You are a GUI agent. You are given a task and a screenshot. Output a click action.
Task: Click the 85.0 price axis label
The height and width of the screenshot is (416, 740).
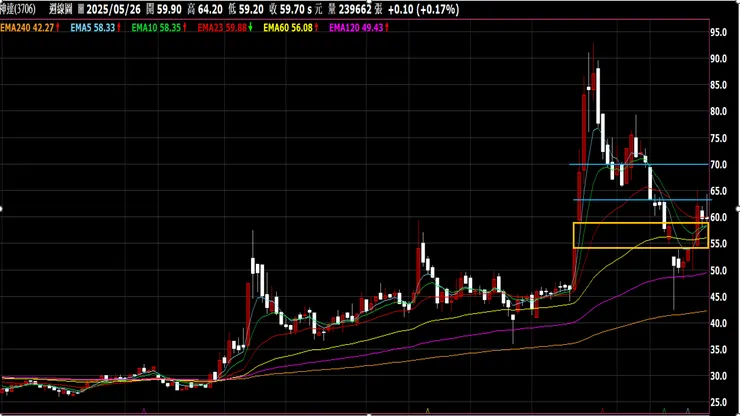(x=718, y=85)
